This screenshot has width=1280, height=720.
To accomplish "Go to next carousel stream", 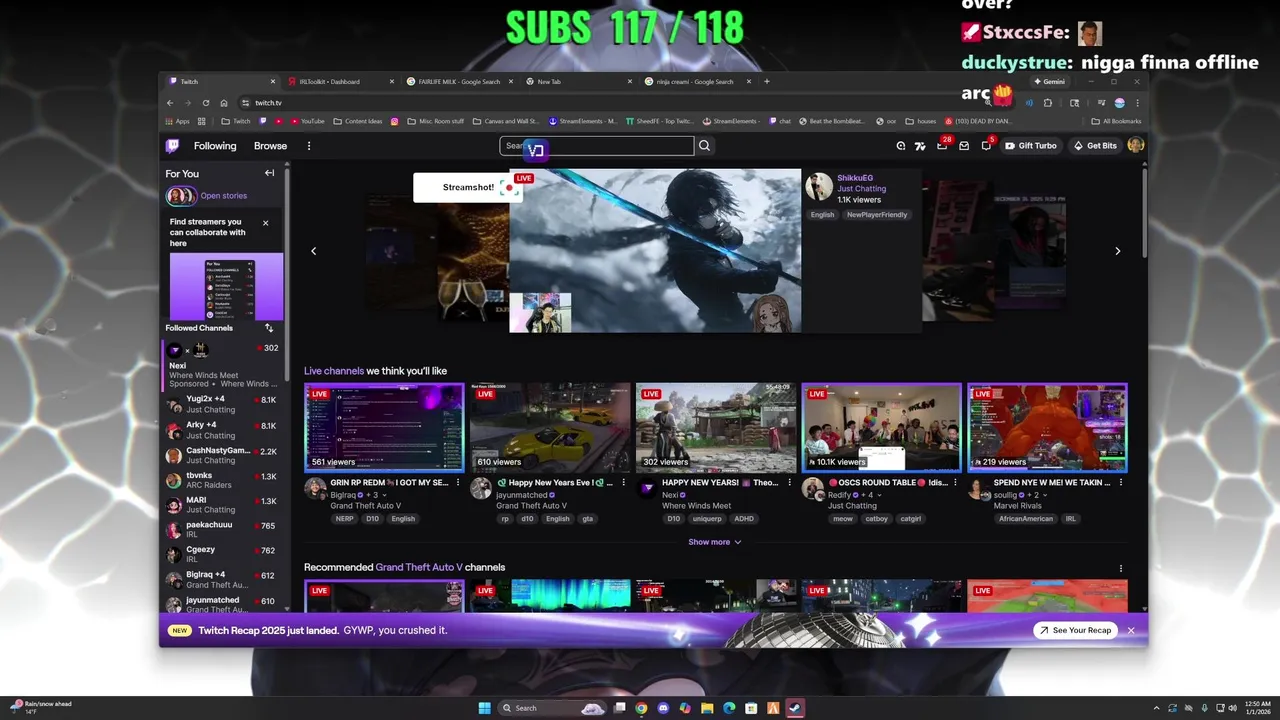I will [1117, 251].
